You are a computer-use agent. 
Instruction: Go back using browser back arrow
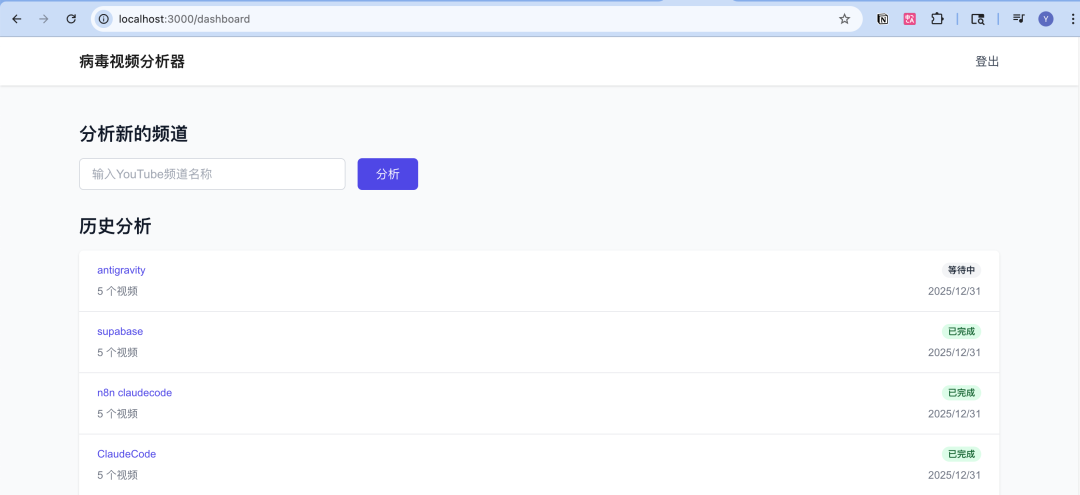tap(17, 19)
